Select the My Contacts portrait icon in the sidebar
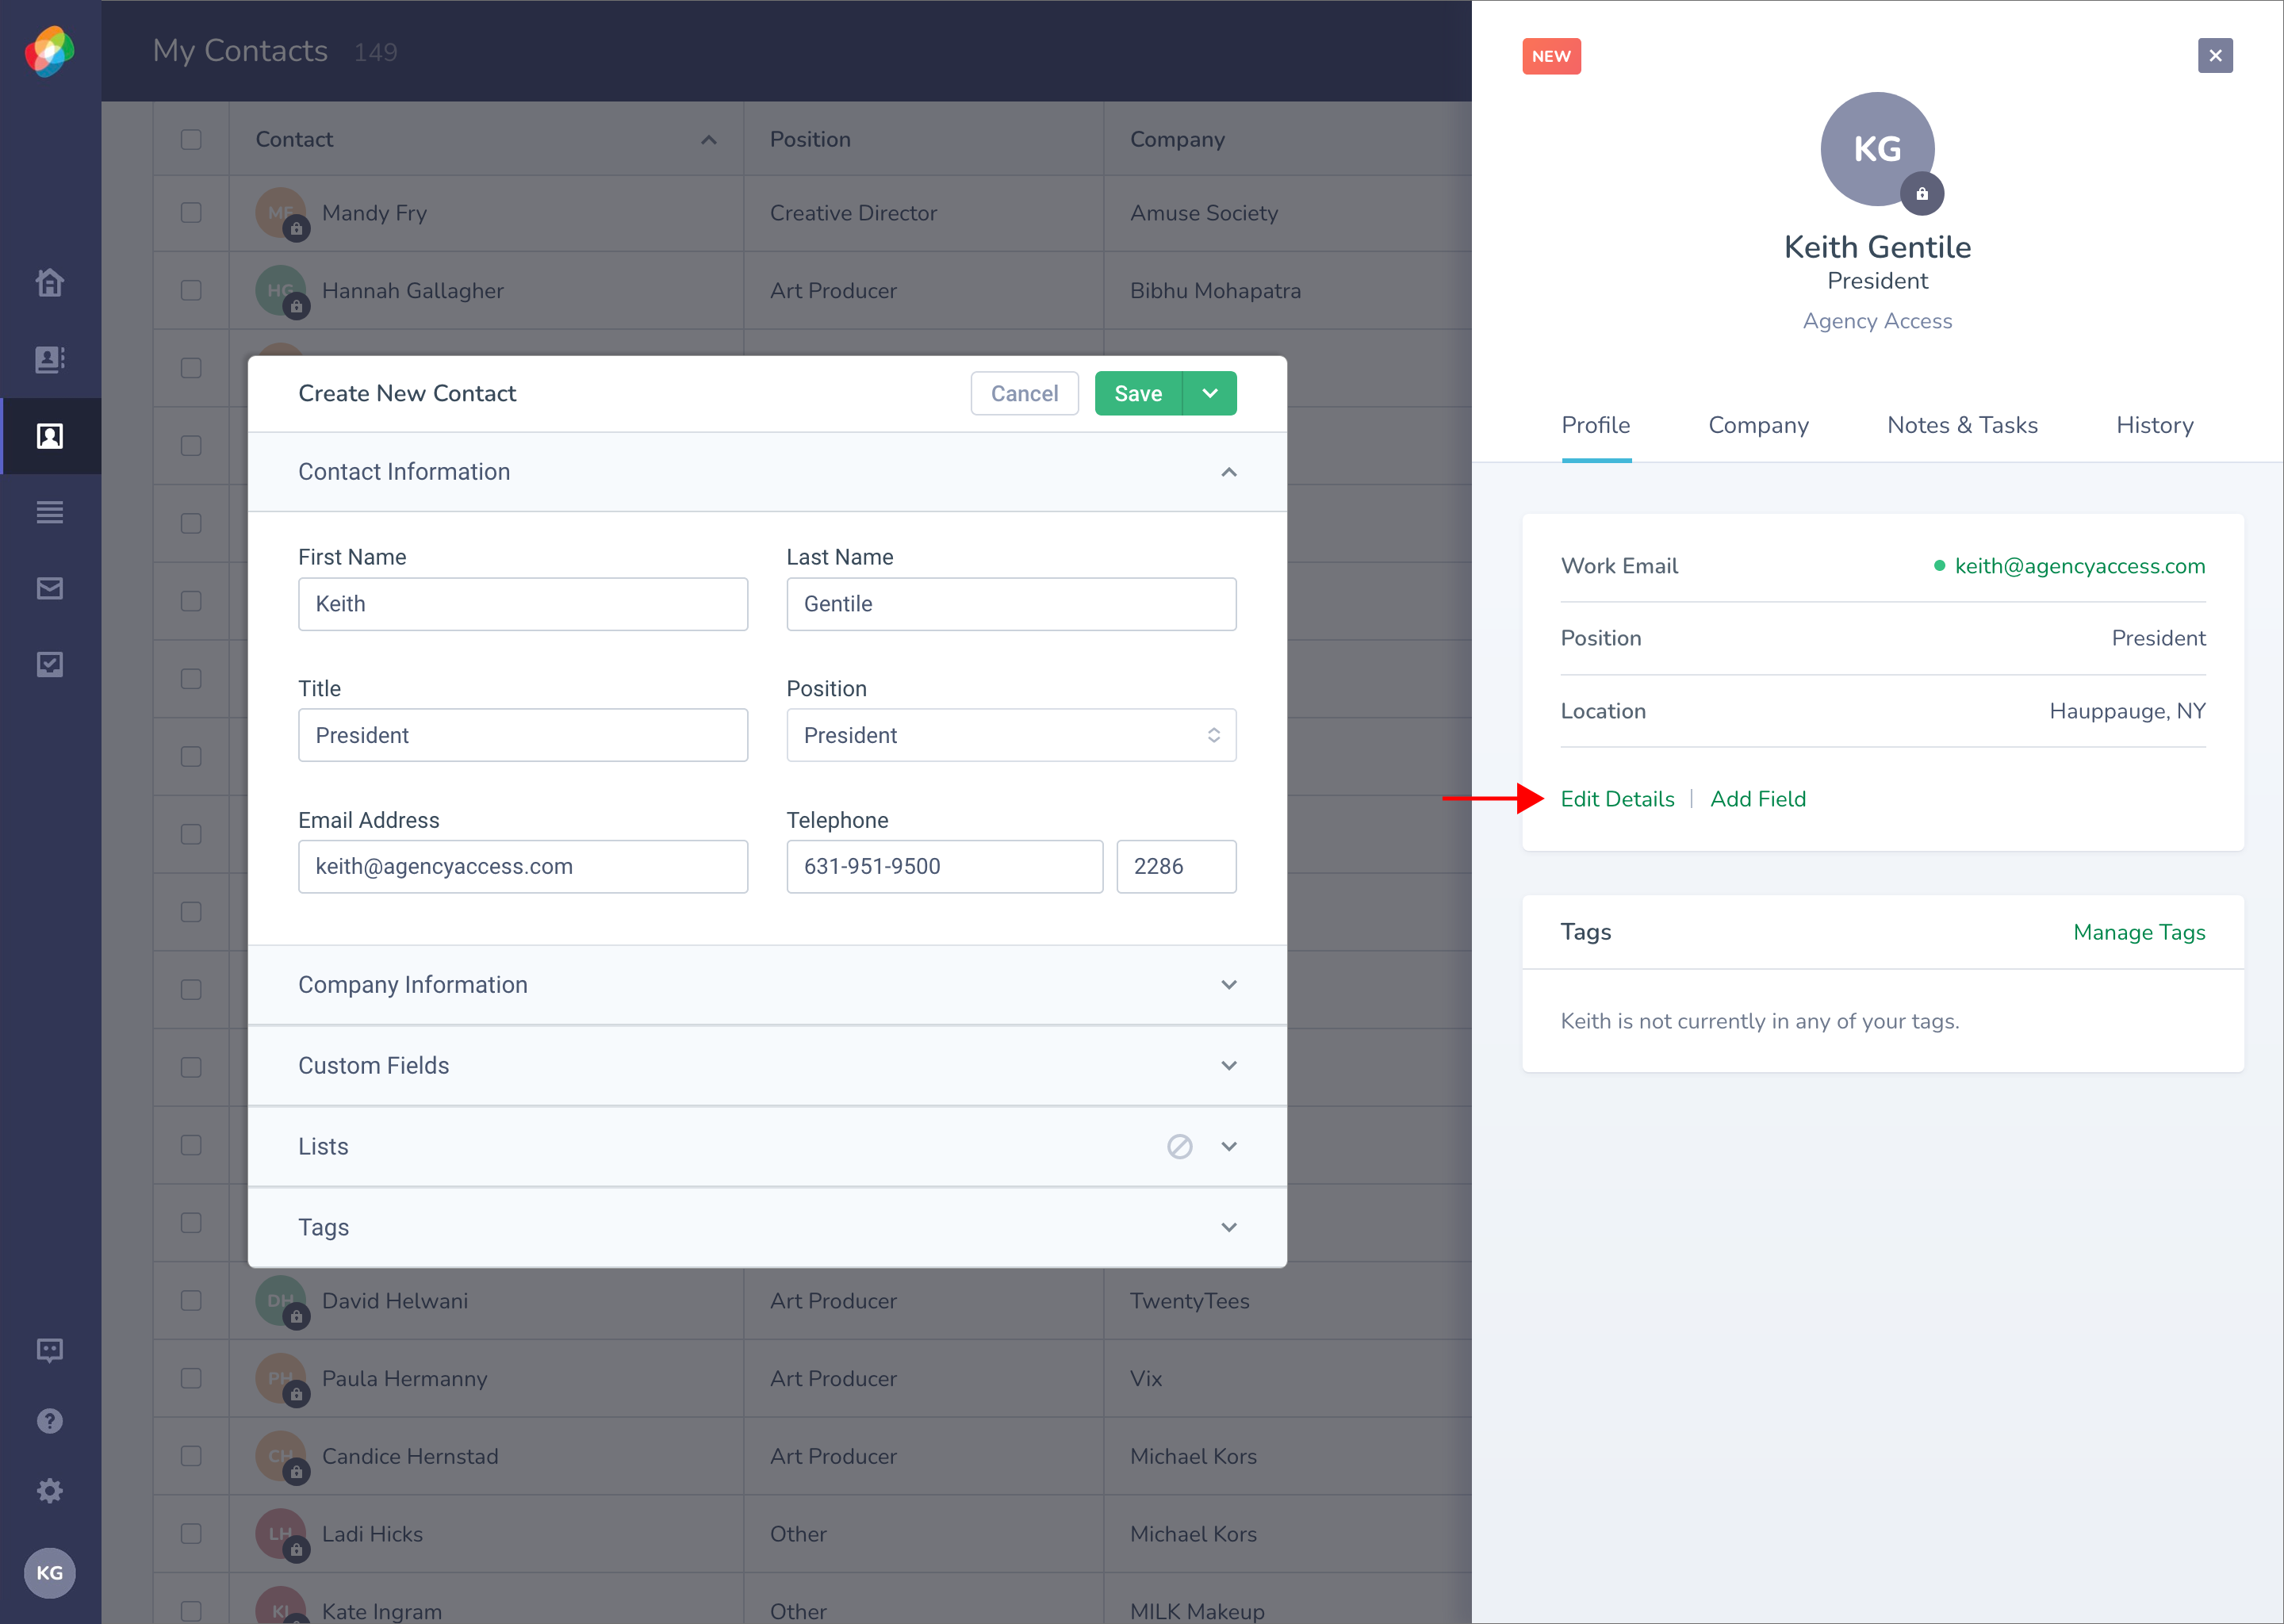2284x1624 pixels. pos(50,436)
